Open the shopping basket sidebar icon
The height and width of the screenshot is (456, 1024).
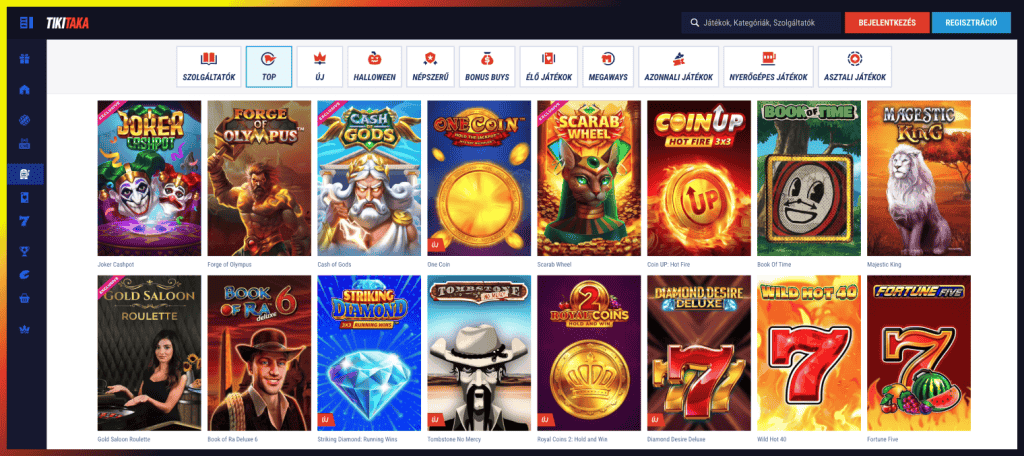[x=25, y=299]
